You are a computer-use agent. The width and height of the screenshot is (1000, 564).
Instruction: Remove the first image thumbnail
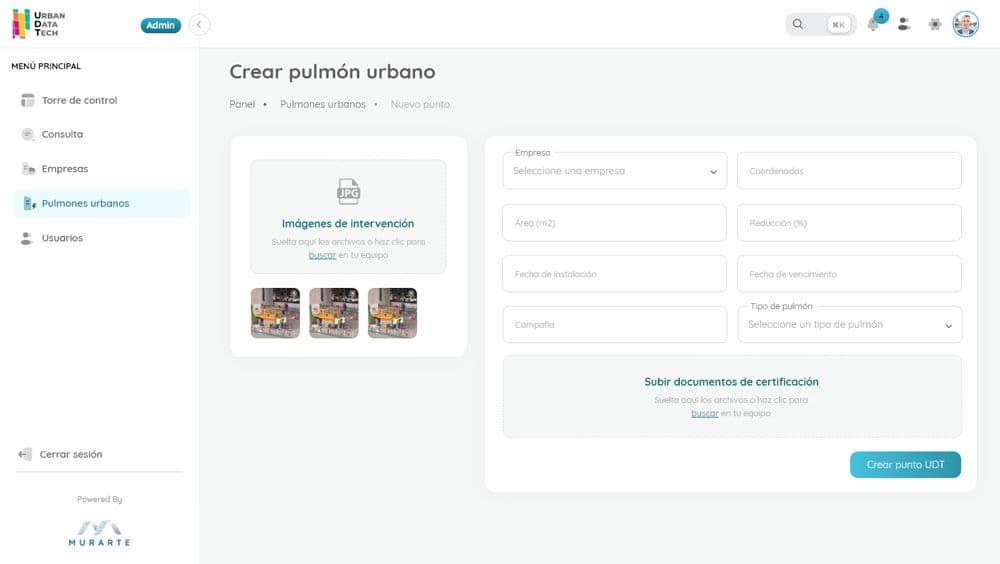pyautogui.click(x=293, y=294)
